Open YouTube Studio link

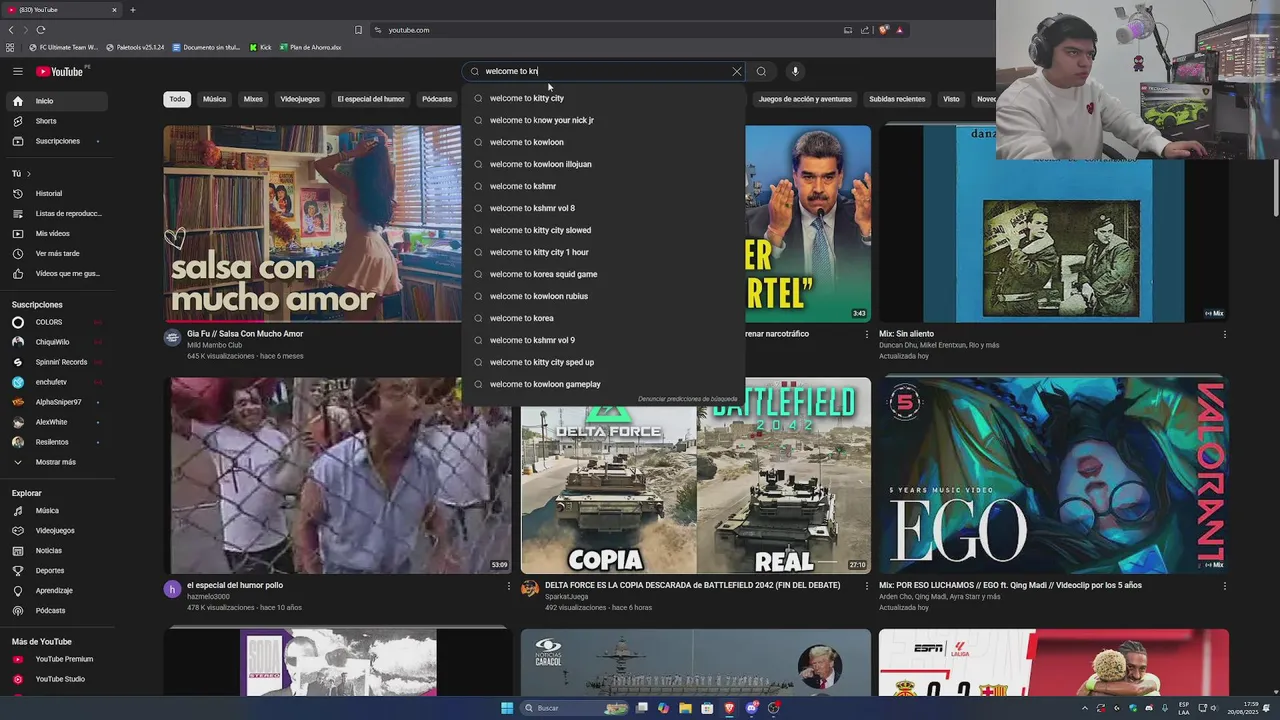pos(57,679)
